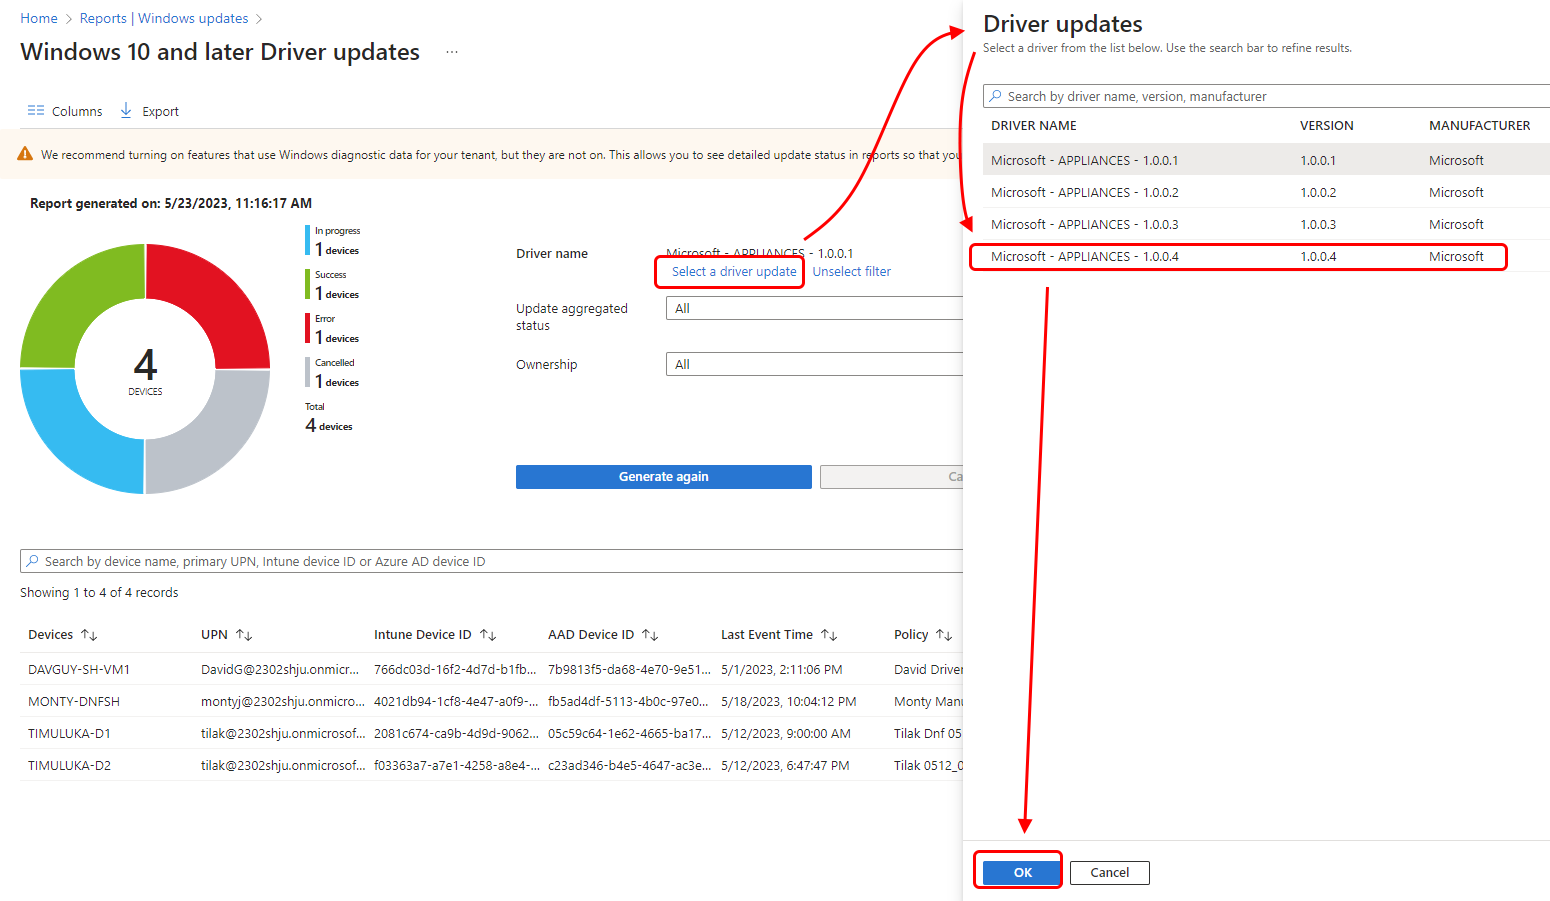Image resolution: width=1550 pixels, height=901 pixels.
Task: Click the magnifier icon in driver search bar
Action: point(997,95)
